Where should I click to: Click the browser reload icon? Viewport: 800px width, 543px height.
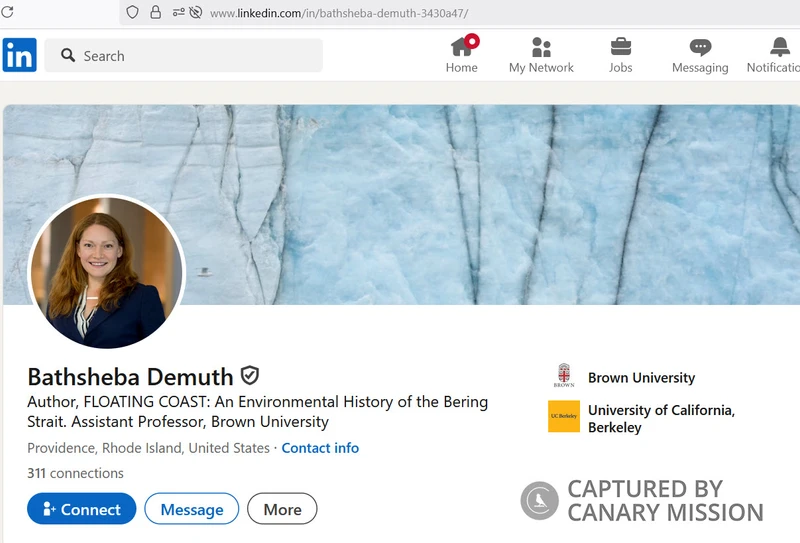click(7, 12)
